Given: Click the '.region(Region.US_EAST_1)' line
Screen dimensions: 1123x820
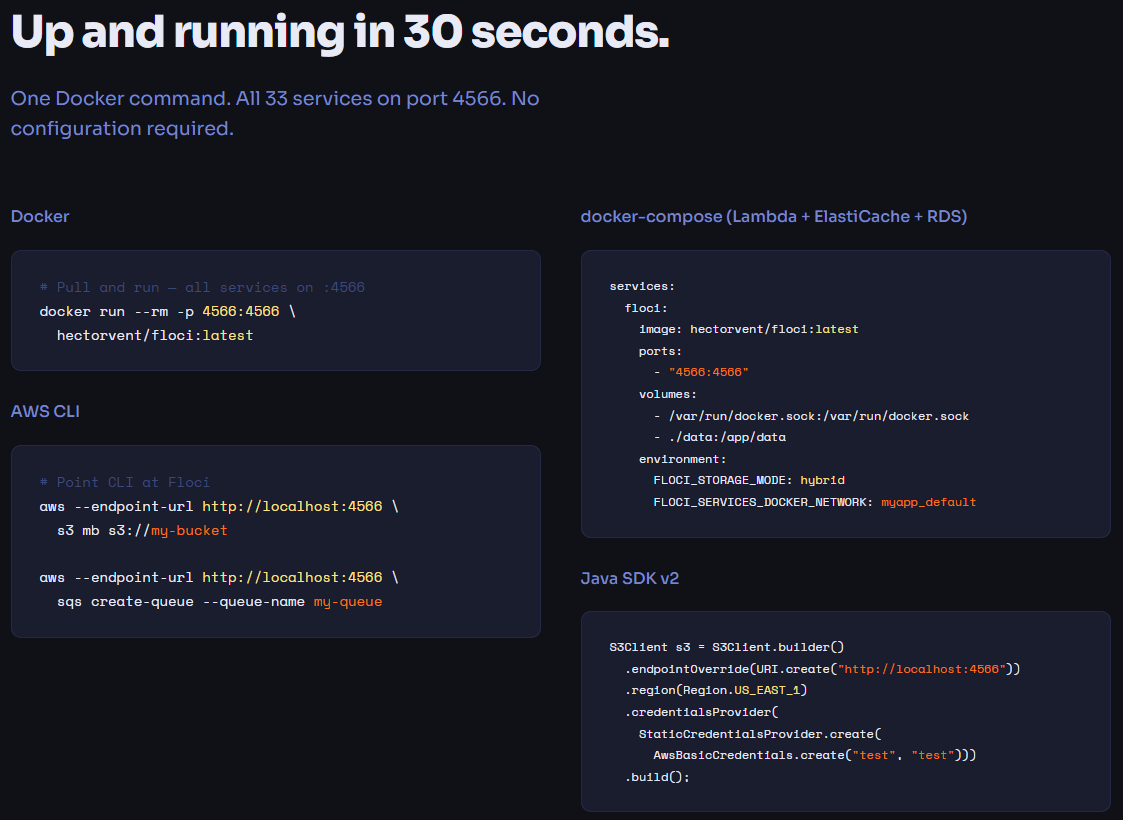Looking at the screenshot, I should (715, 690).
